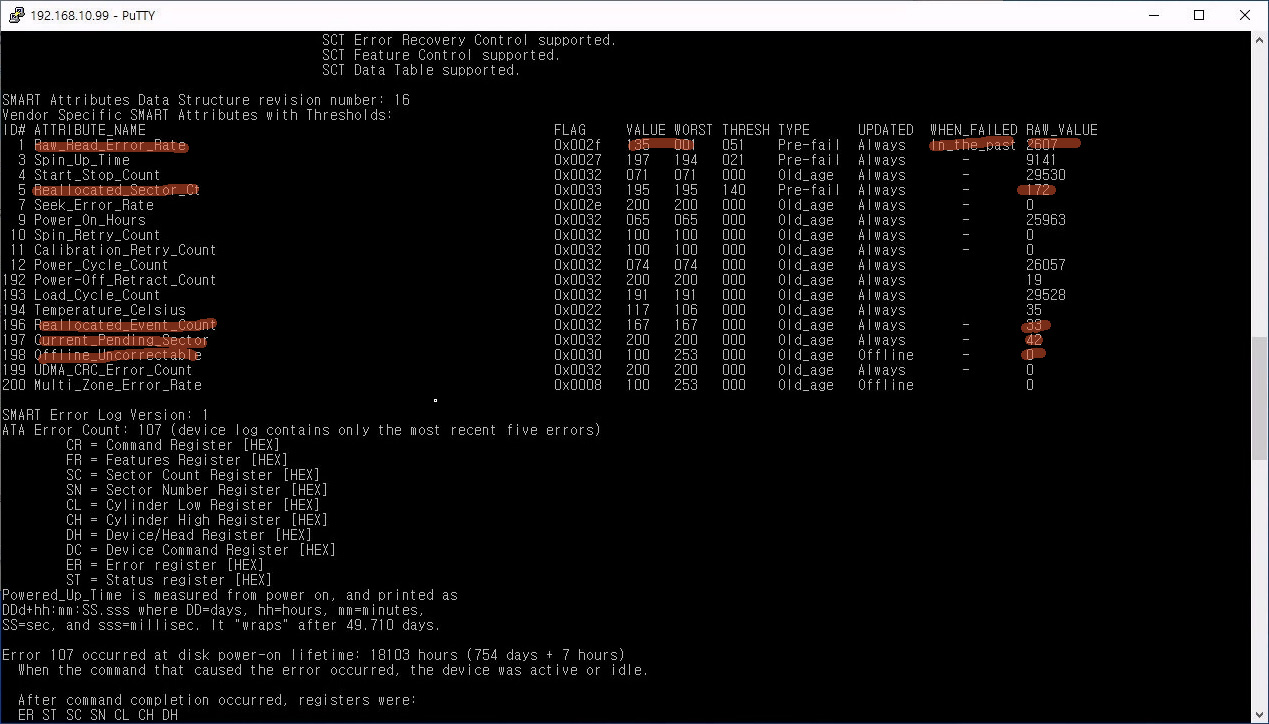Click the In_the_past failure text
Viewport: 1269px width, 724px height.
pos(973,145)
